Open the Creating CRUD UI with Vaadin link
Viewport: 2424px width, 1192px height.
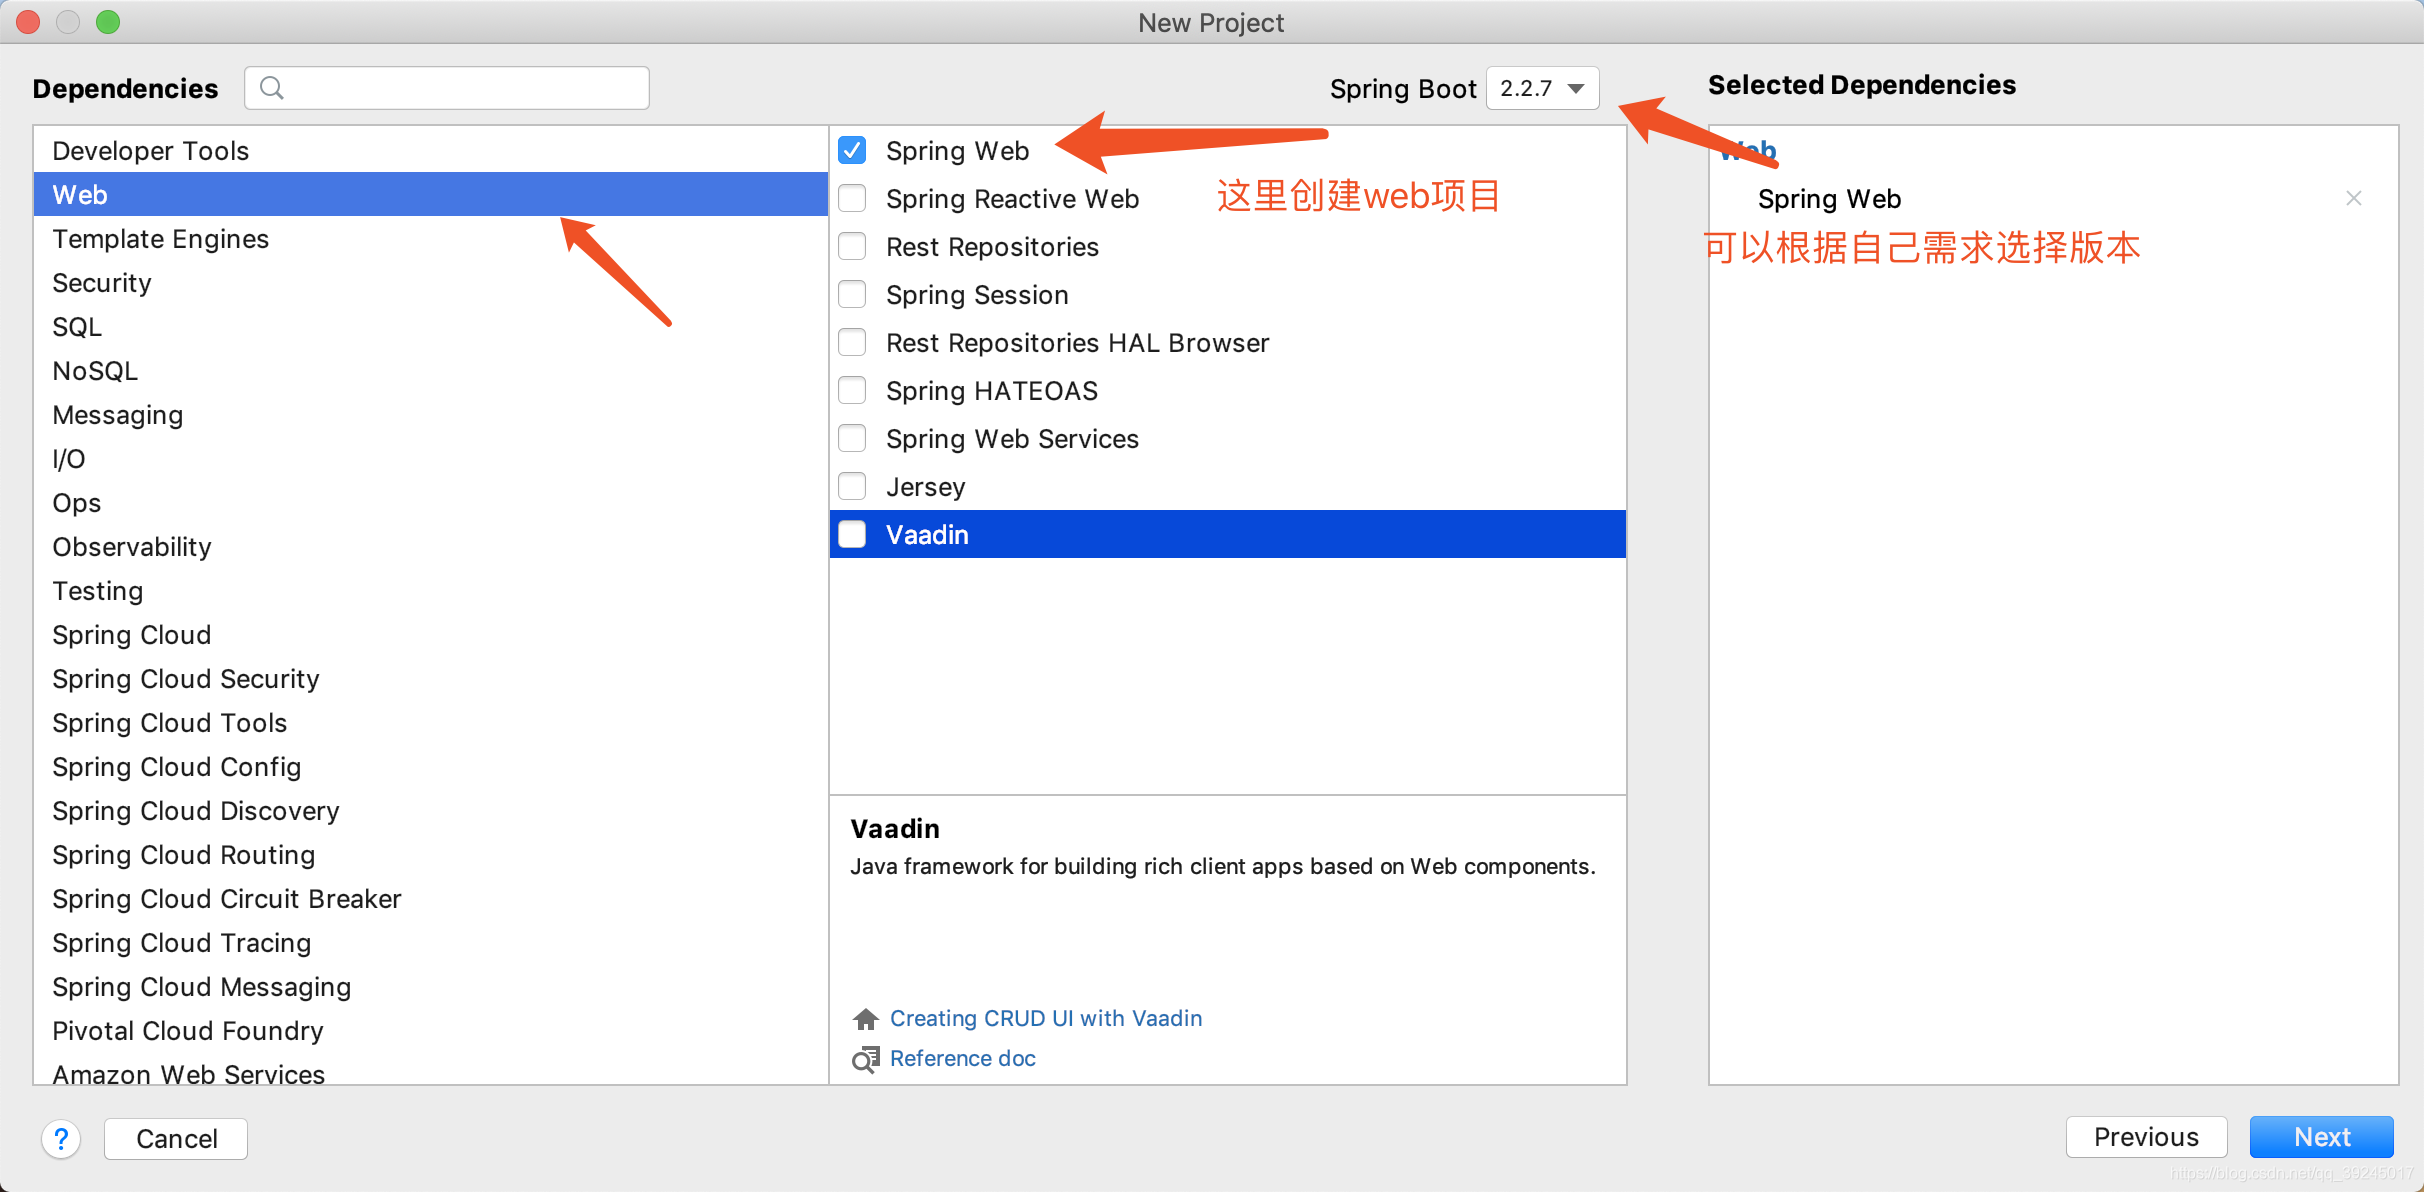[x=1046, y=1018]
